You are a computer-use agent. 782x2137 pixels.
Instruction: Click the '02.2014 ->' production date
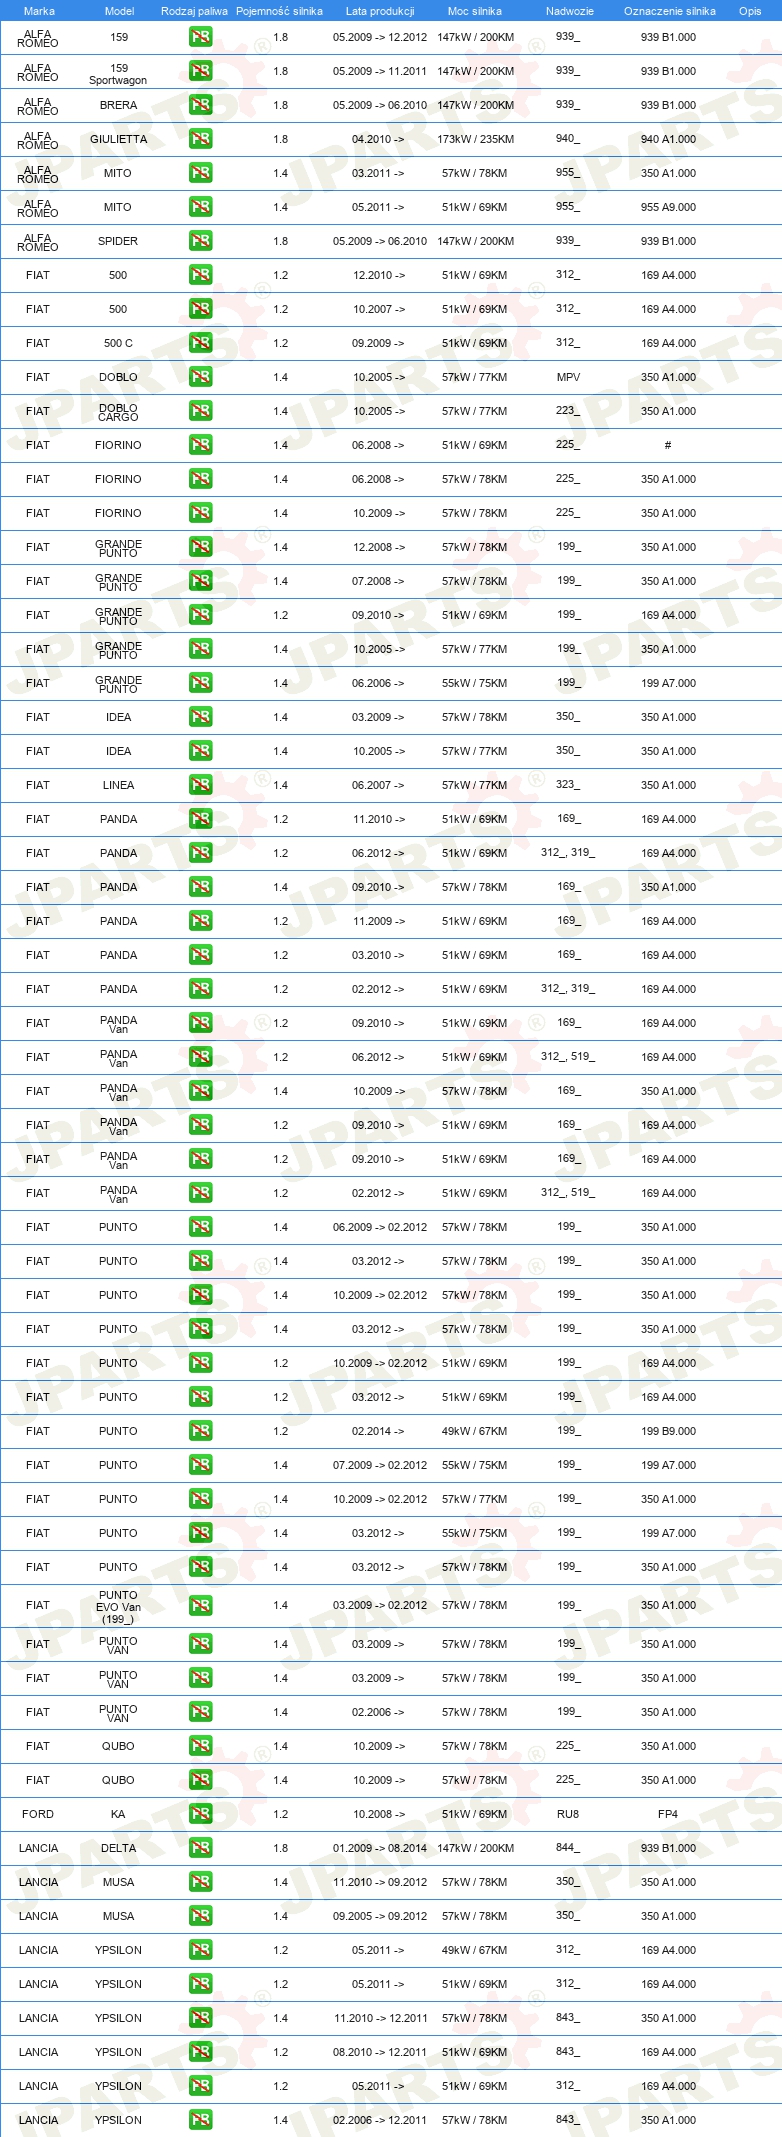(378, 1431)
